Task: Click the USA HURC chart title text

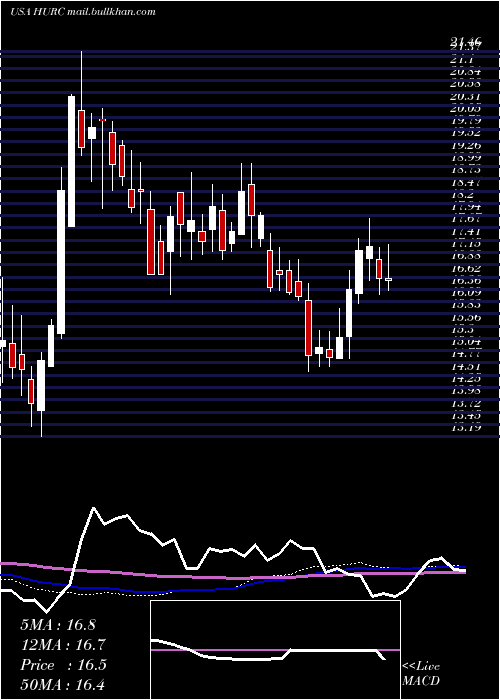Action: point(83,12)
